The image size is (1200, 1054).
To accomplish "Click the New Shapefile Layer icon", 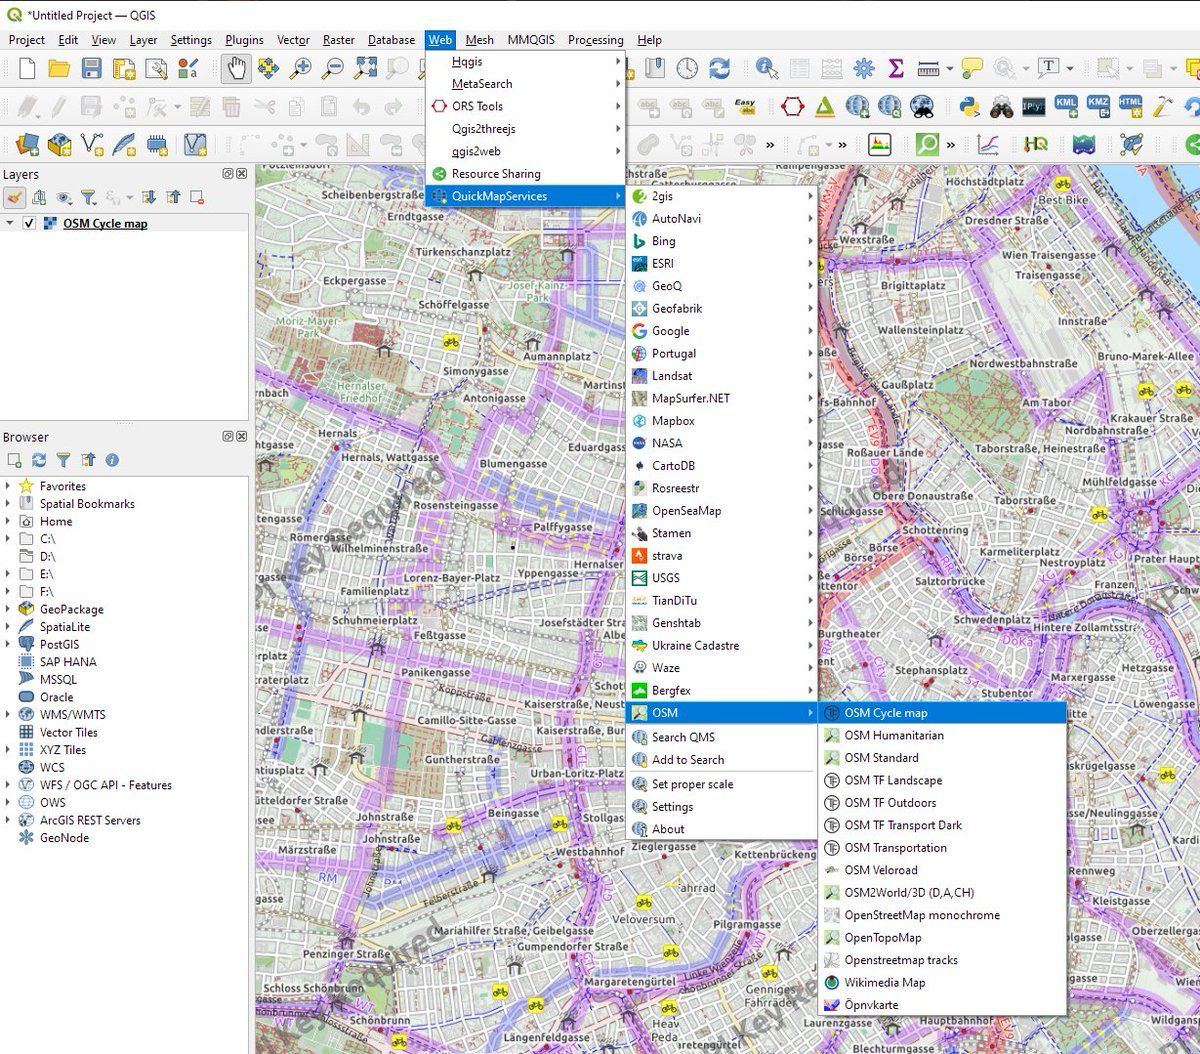I will 92,144.
